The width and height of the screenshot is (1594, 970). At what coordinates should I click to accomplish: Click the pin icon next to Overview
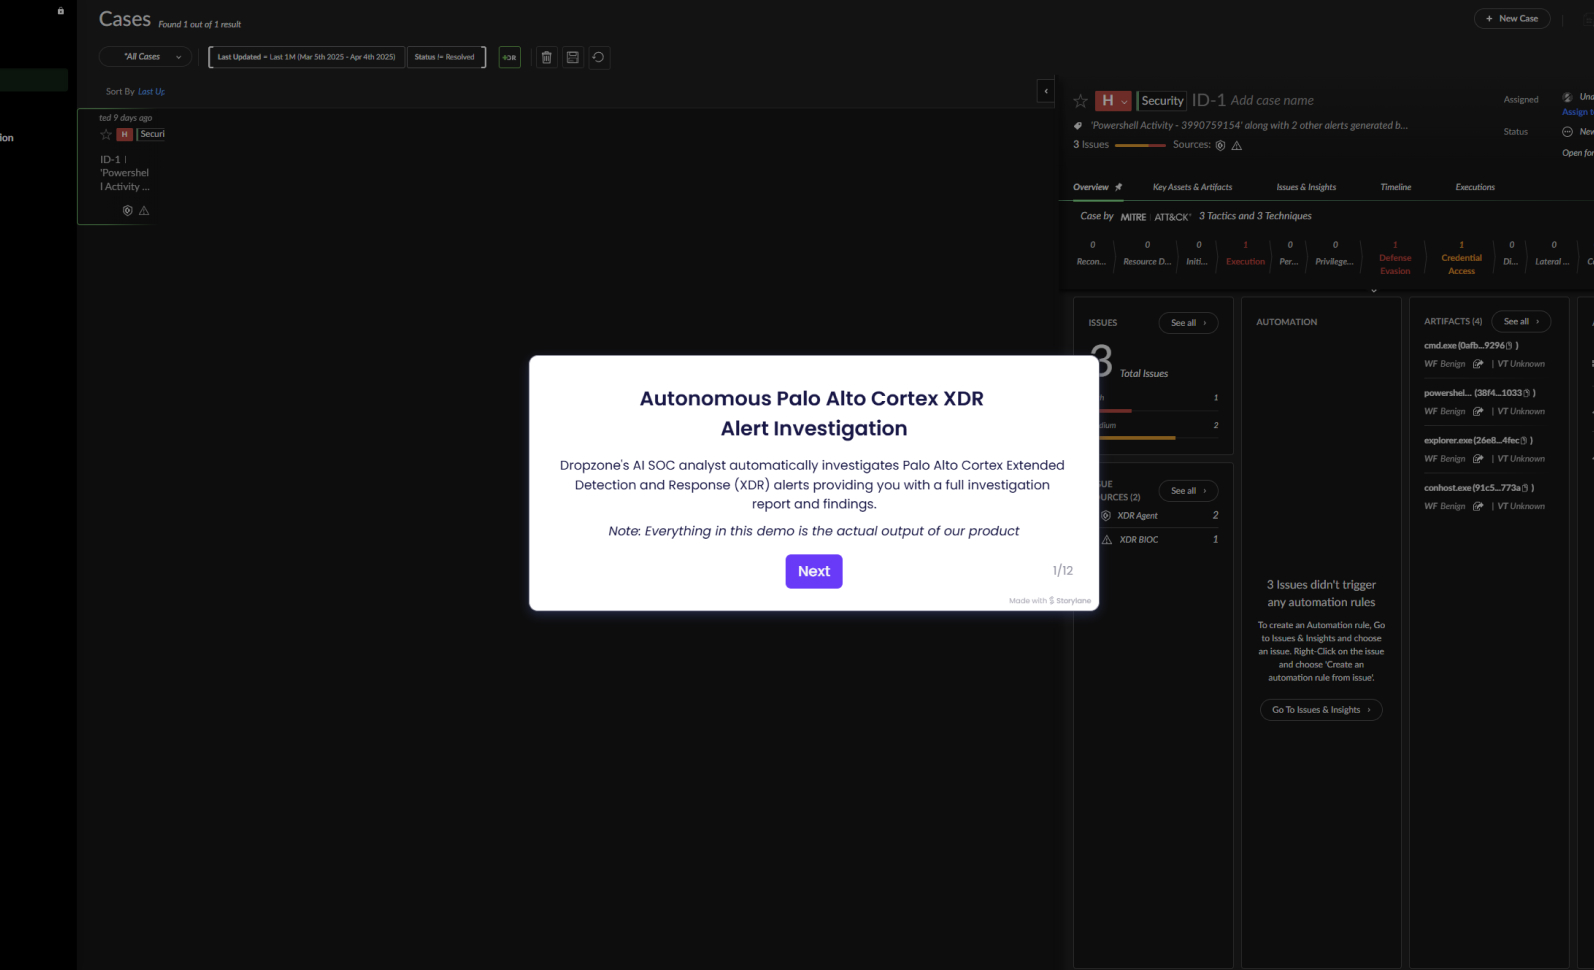(x=1118, y=187)
